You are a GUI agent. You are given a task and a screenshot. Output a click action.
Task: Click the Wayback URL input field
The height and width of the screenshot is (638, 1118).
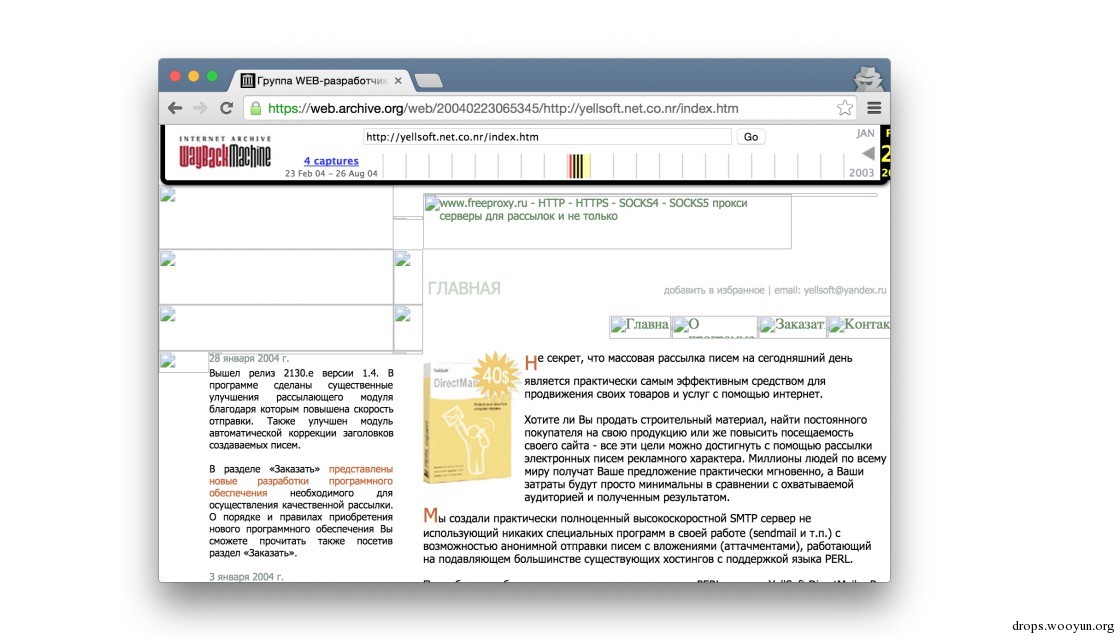pyautogui.click(x=547, y=137)
